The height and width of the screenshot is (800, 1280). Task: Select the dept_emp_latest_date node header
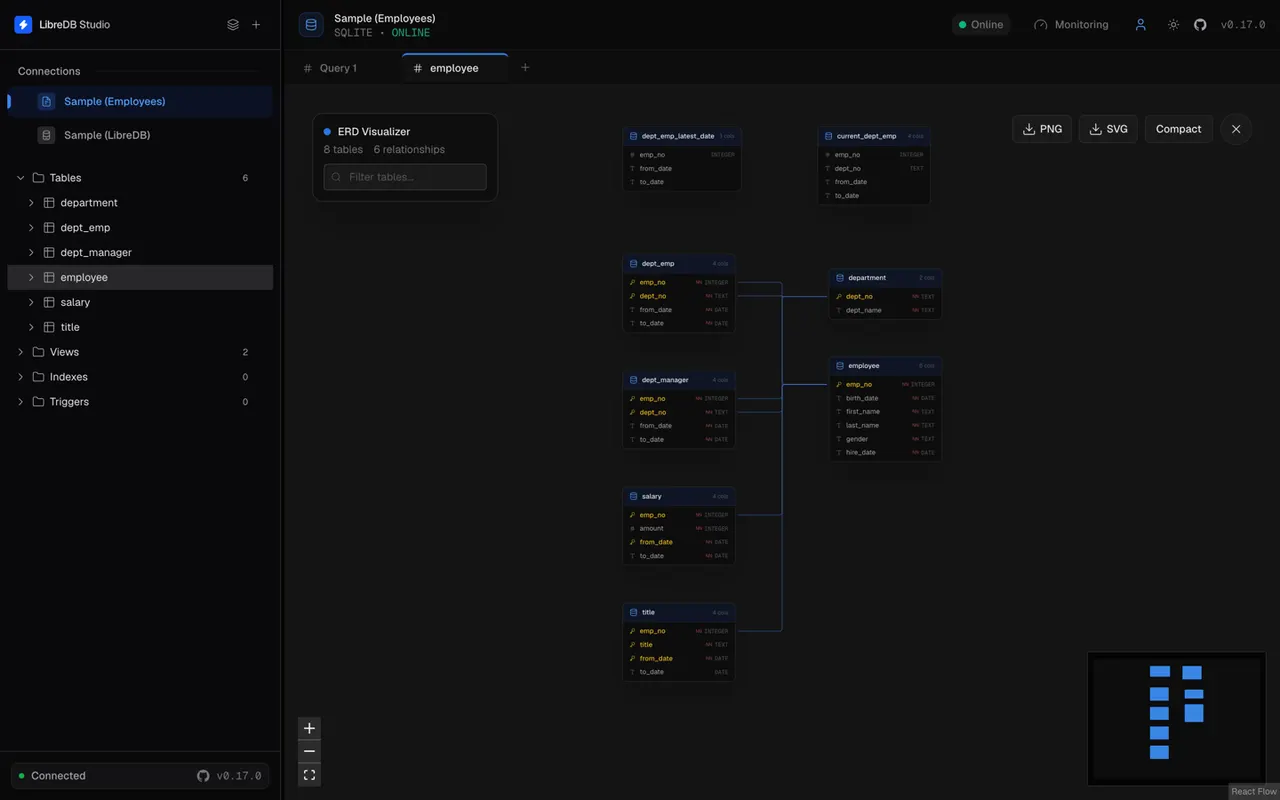pos(681,136)
